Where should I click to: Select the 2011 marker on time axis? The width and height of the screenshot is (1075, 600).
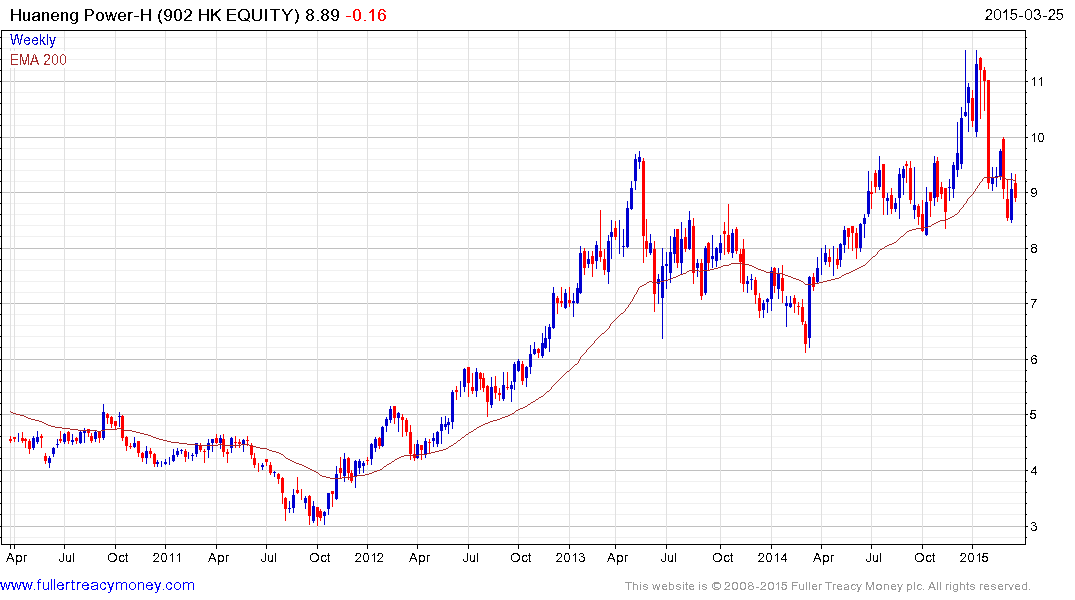(x=167, y=557)
